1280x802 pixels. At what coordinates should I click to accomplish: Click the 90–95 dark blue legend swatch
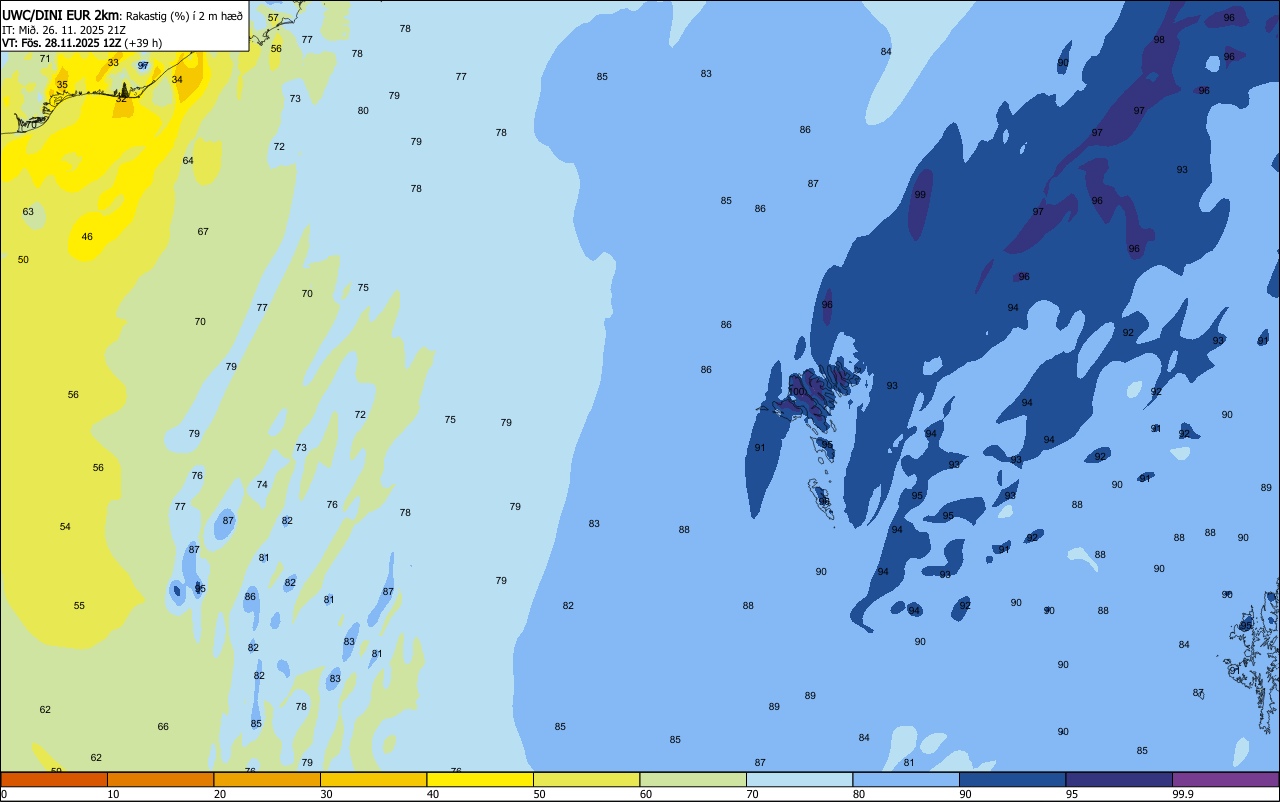1012,779
